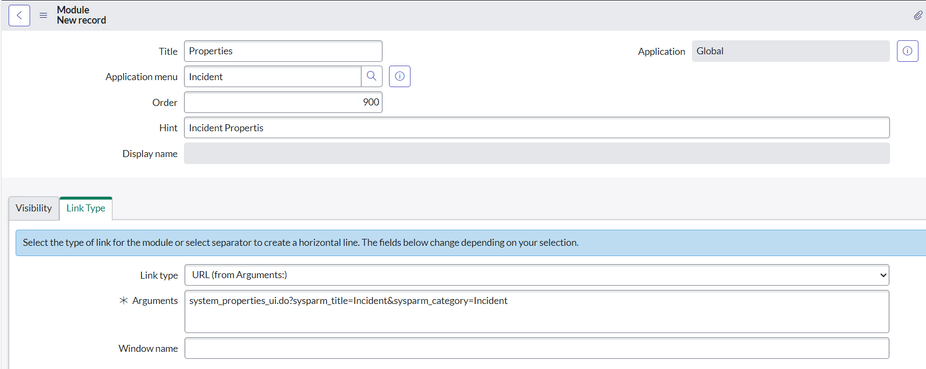
Task: Click the Hint field
Action: click(537, 128)
